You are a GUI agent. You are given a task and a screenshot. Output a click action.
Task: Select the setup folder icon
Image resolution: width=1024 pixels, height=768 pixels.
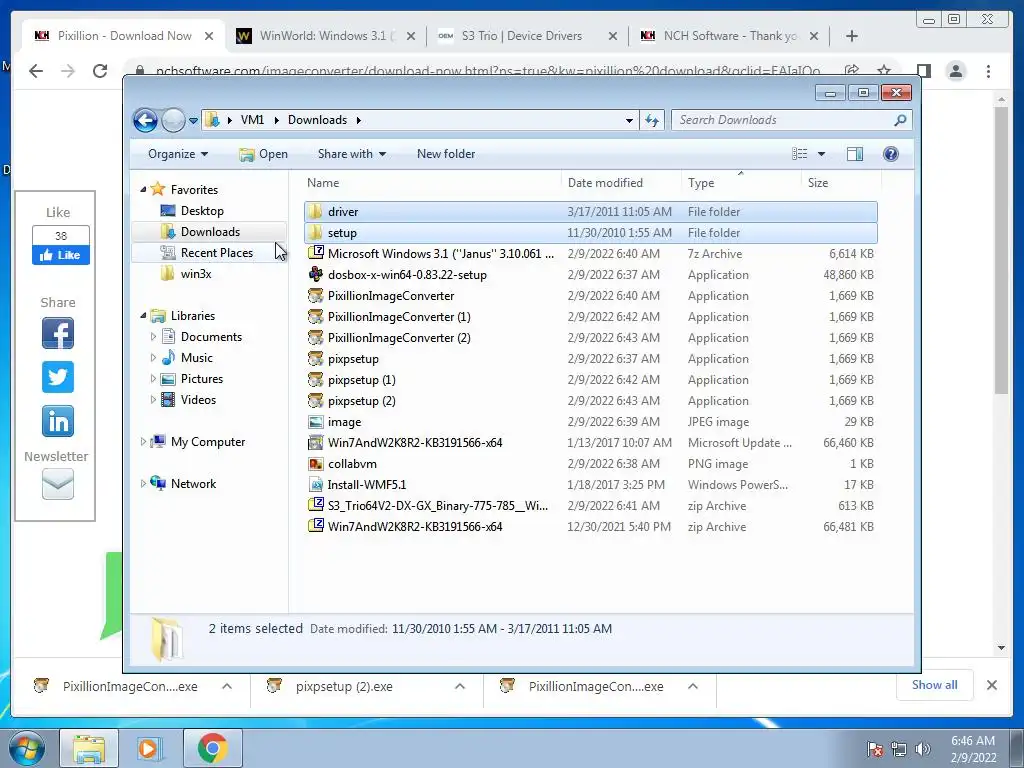(315, 232)
